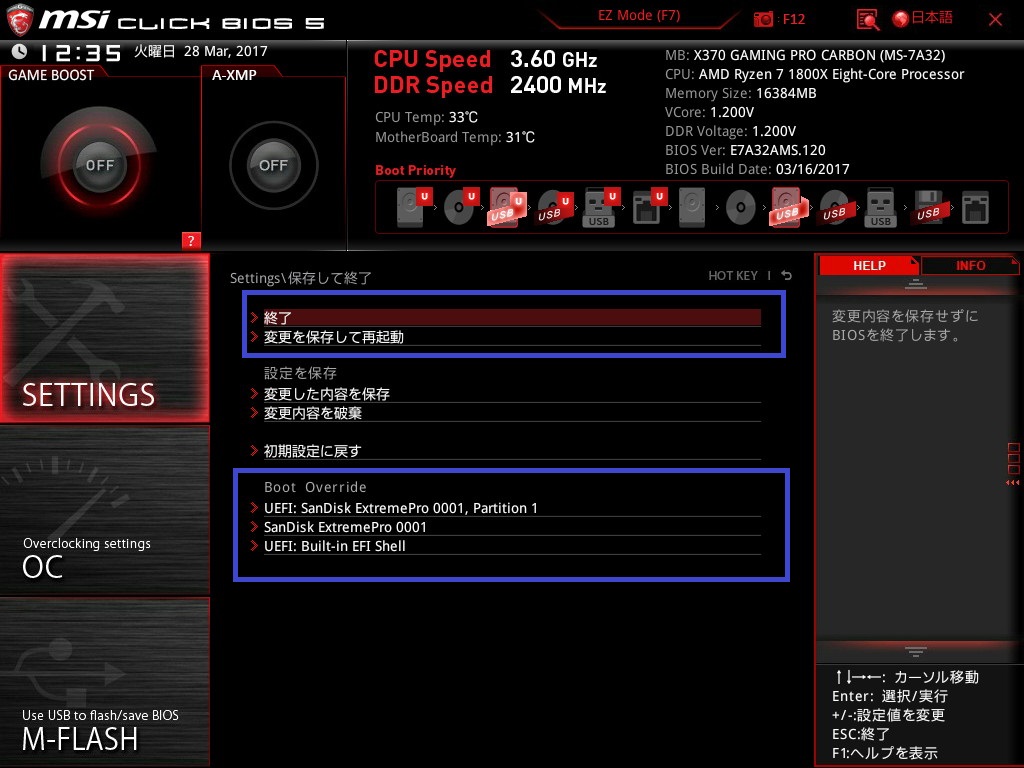Click the Boot Override heading

[315, 487]
